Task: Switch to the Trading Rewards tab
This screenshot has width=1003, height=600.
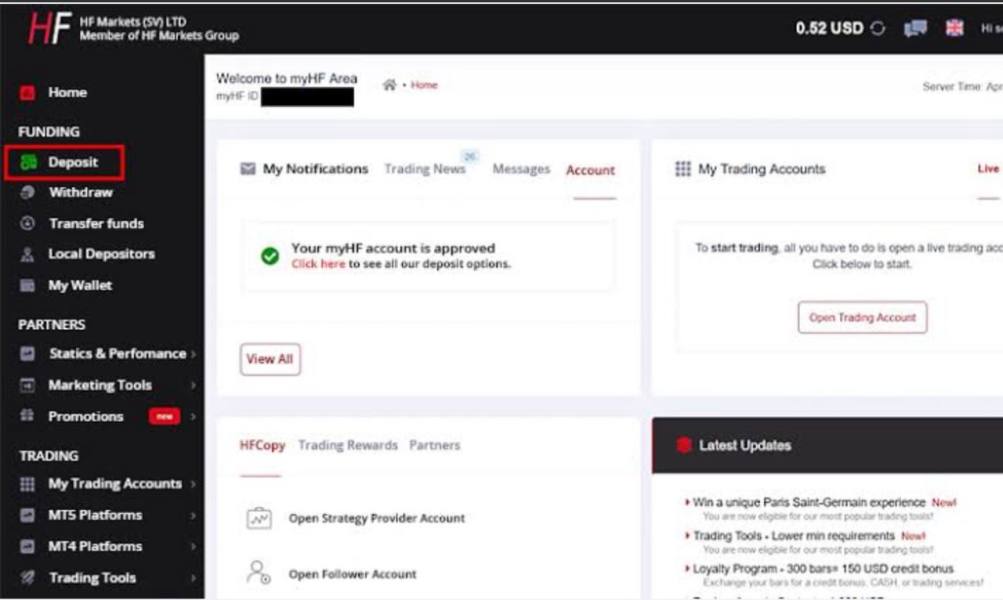Action: pyautogui.click(x=348, y=445)
